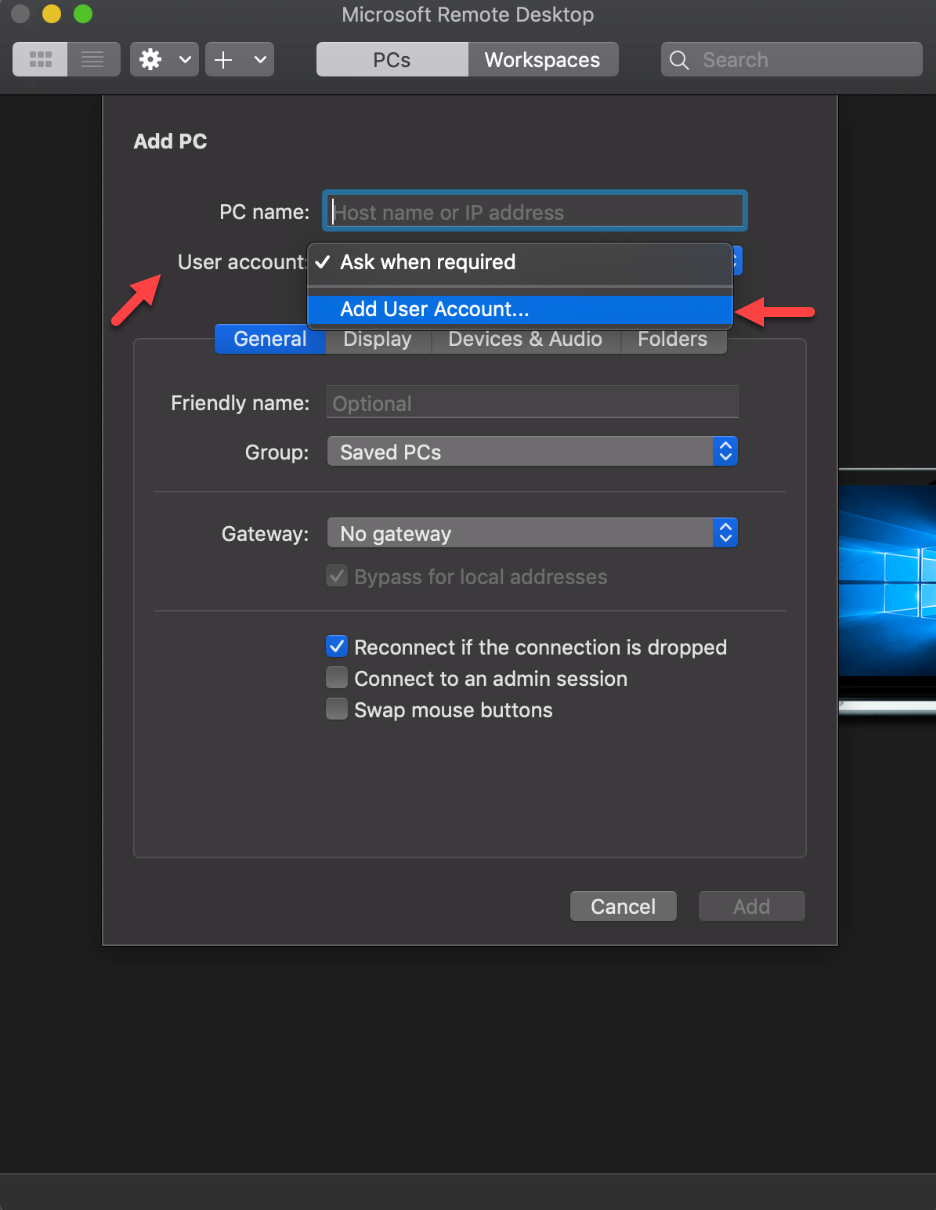Click the search magnifier icon
The height and width of the screenshot is (1210, 936).
[x=679, y=60]
